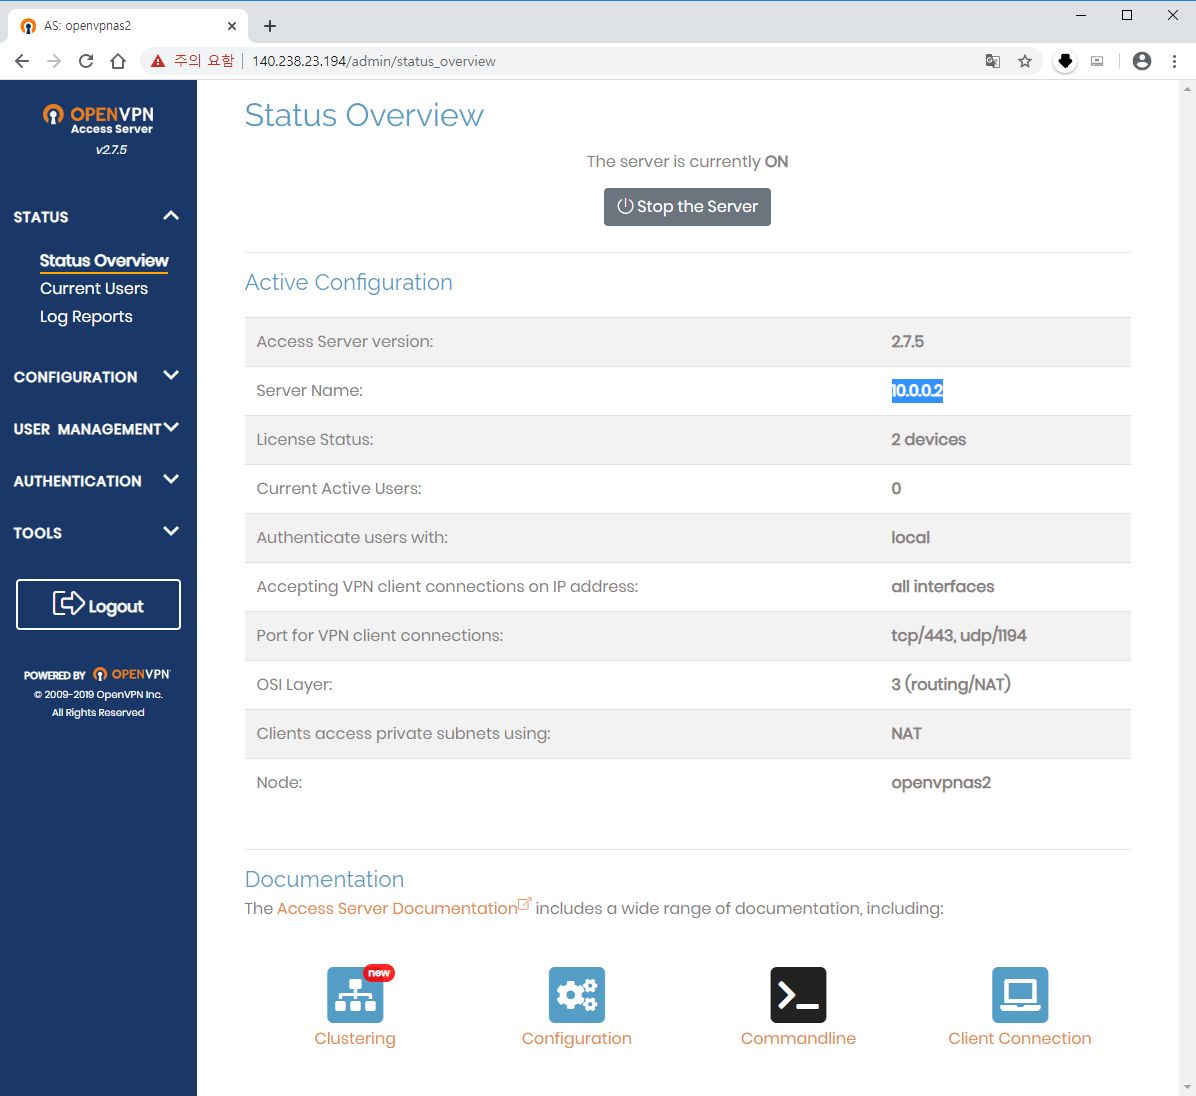The height and width of the screenshot is (1096, 1196).
Task: Click the Client Connection text link
Action: click(x=1020, y=1039)
